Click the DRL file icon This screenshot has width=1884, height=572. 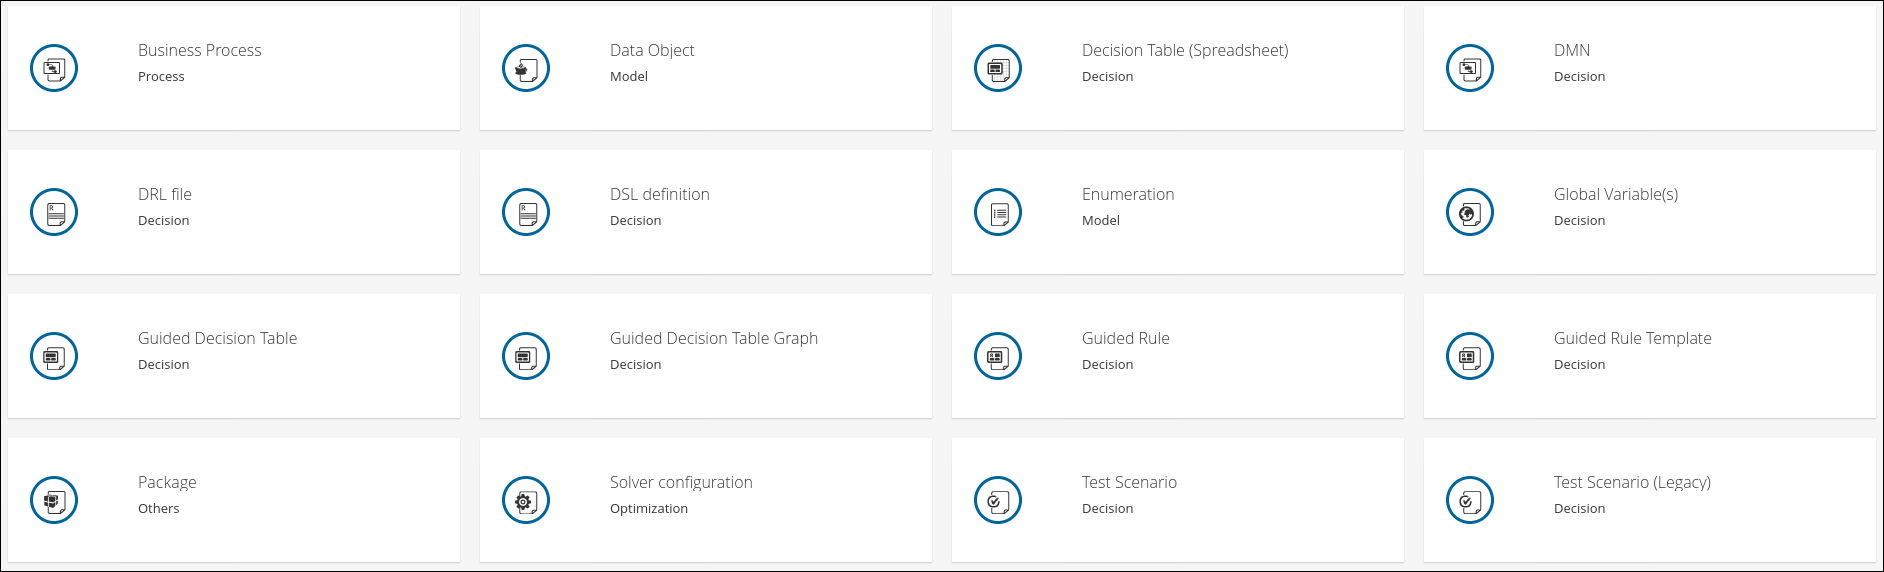[x=54, y=212]
